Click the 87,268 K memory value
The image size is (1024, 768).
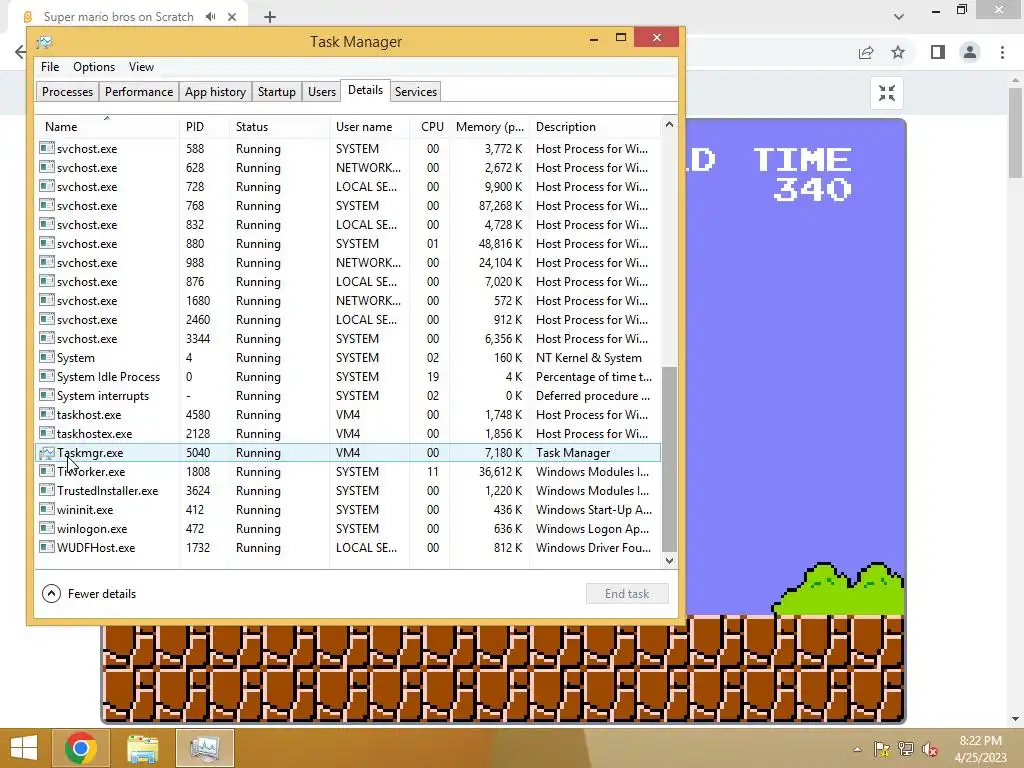point(500,206)
